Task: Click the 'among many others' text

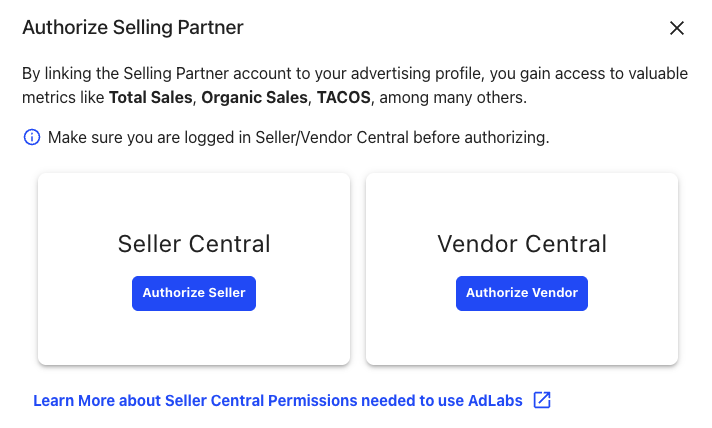Action: (450, 98)
